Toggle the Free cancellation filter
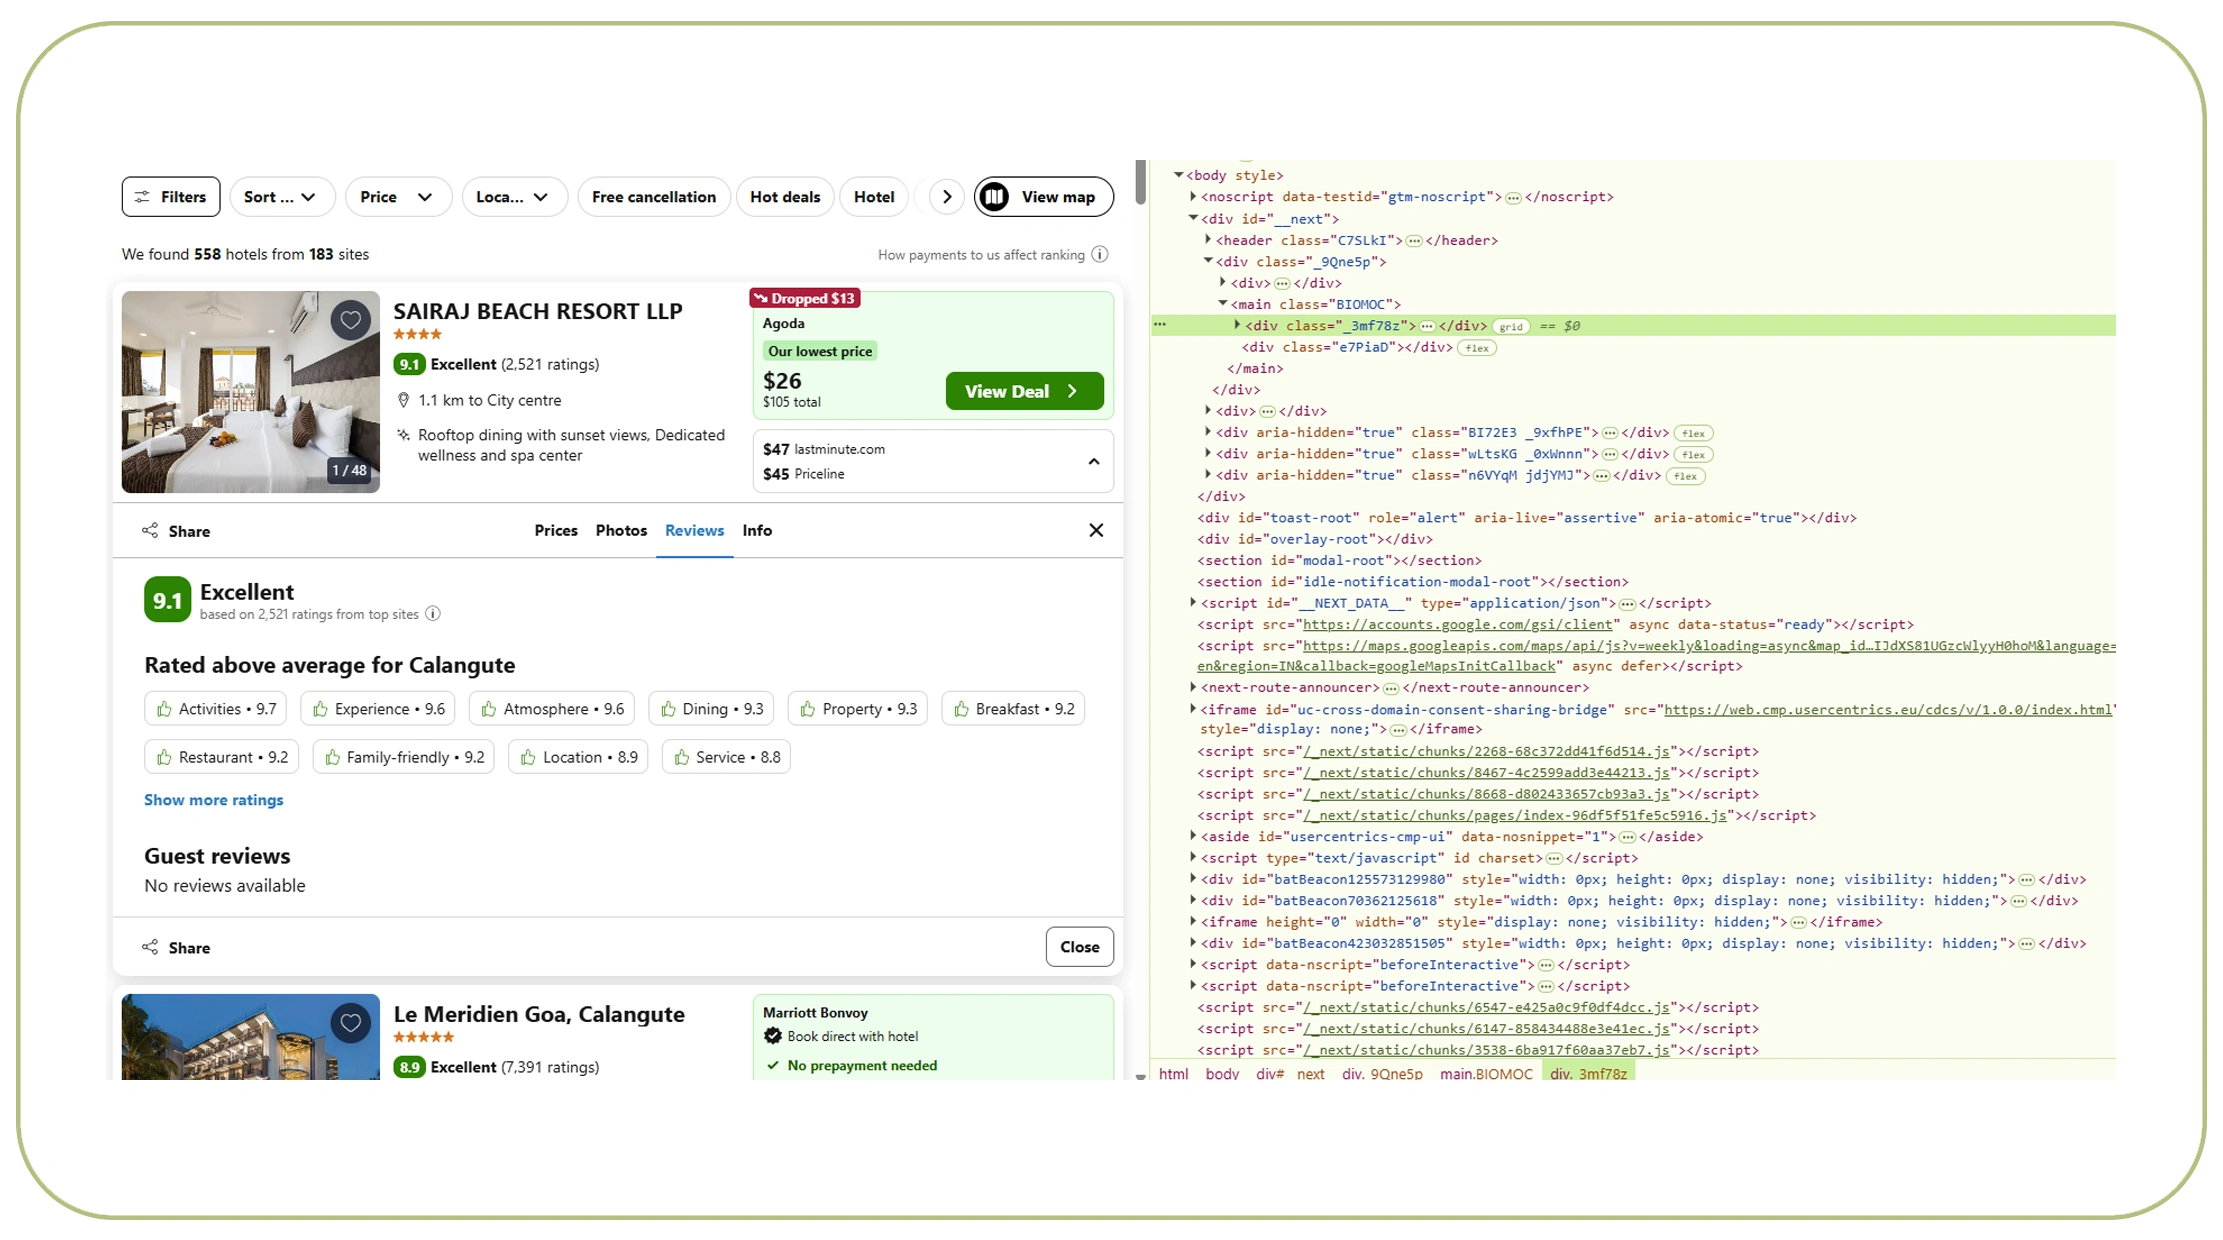Image resolution: width=2223 pixels, height=1240 pixels. [654, 197]
